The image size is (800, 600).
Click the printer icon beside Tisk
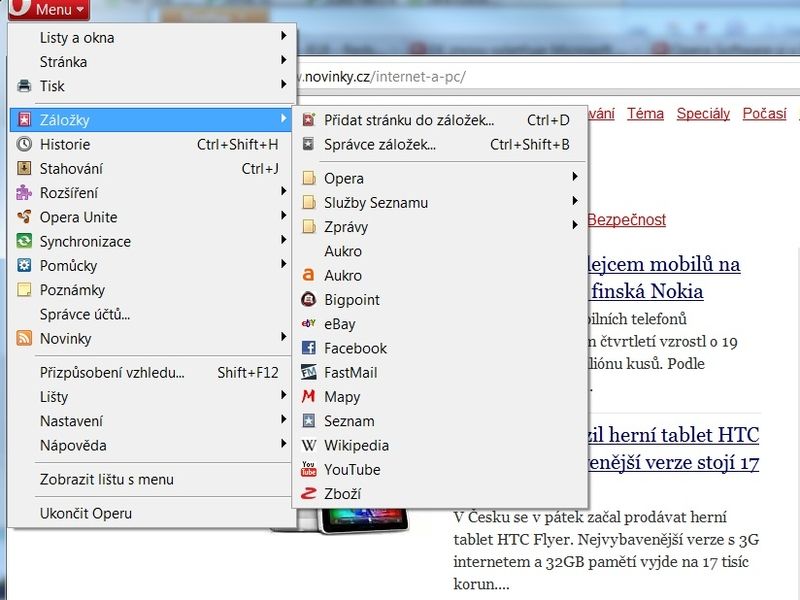pyautogui.click(x=24, y=86)
